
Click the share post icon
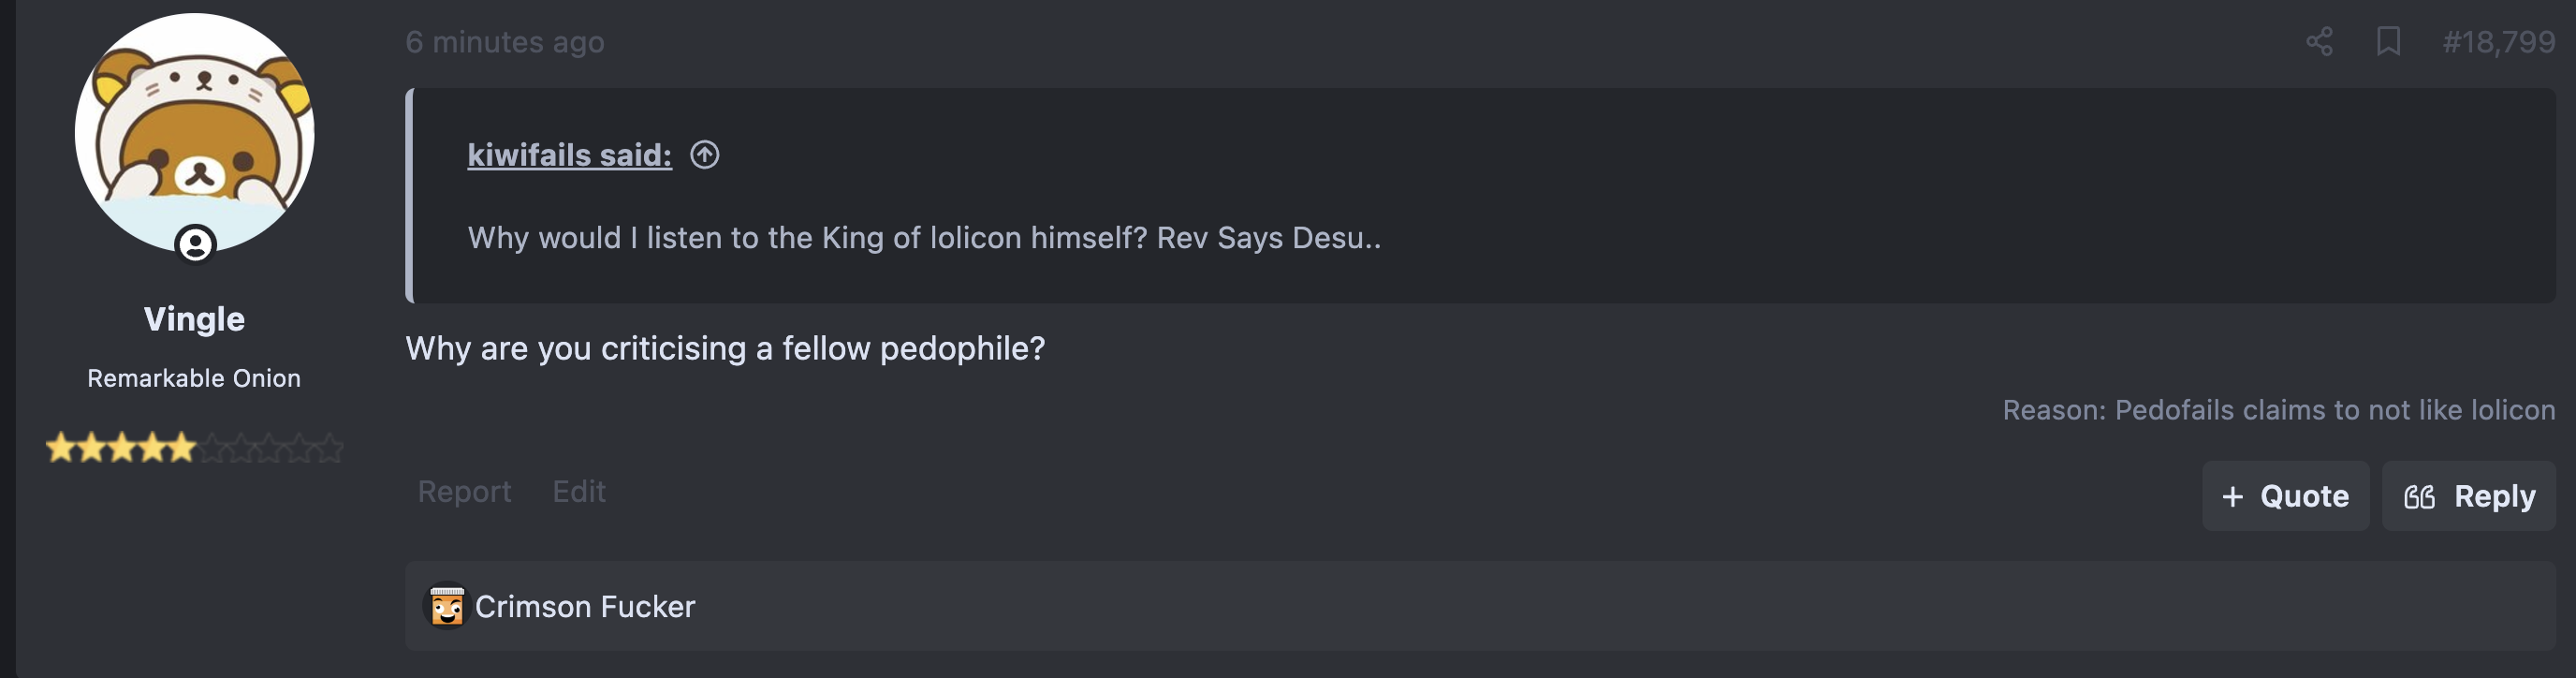(2319, 42)
